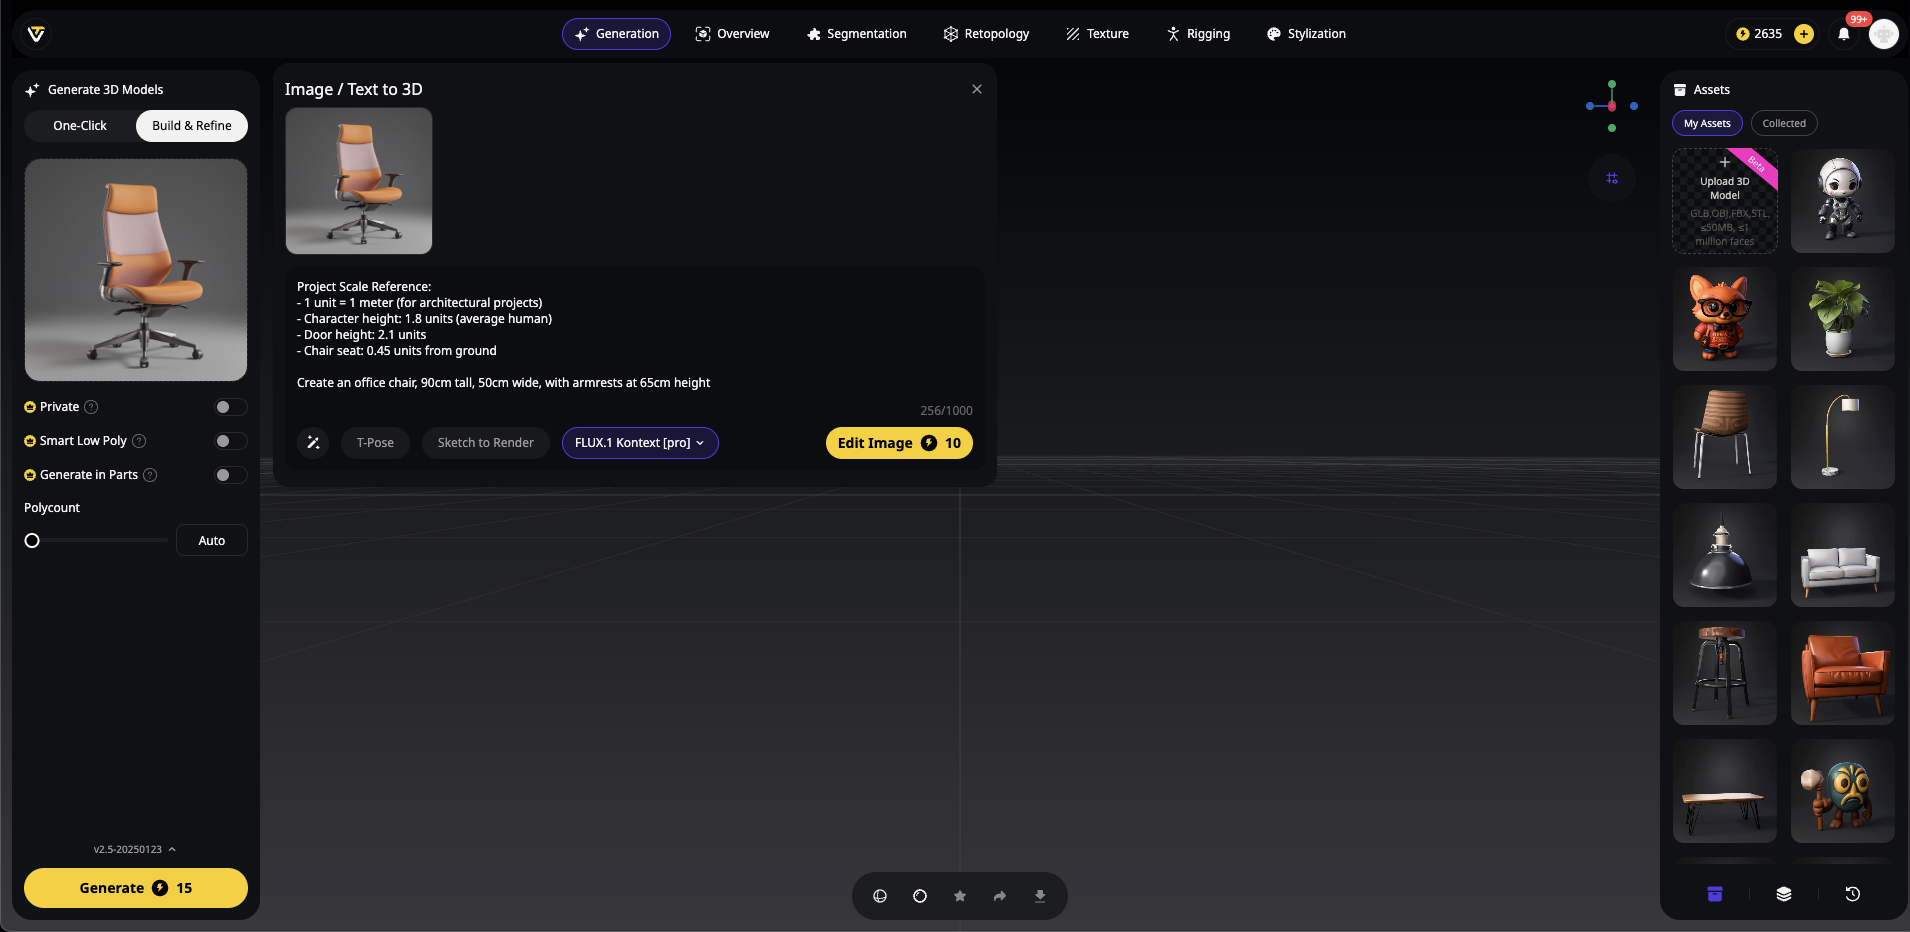Click the Polycount slider handle
Screen dimensions: 1910x932
click(x=32, y=541)
